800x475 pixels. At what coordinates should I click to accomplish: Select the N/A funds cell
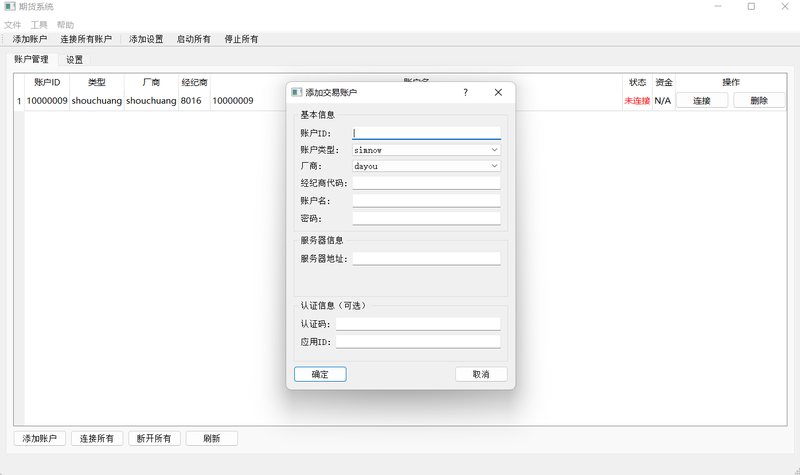[x=663, y=101]
